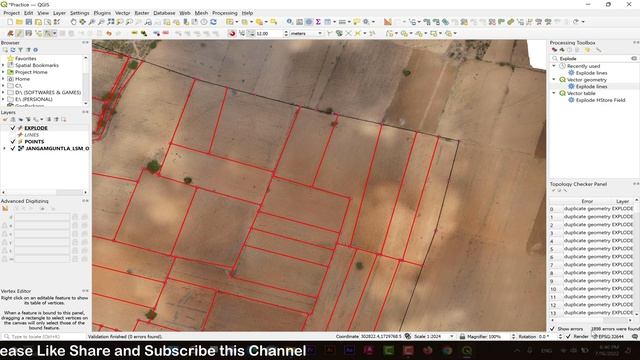Open the Plugins menu

[x=102, y=13]
